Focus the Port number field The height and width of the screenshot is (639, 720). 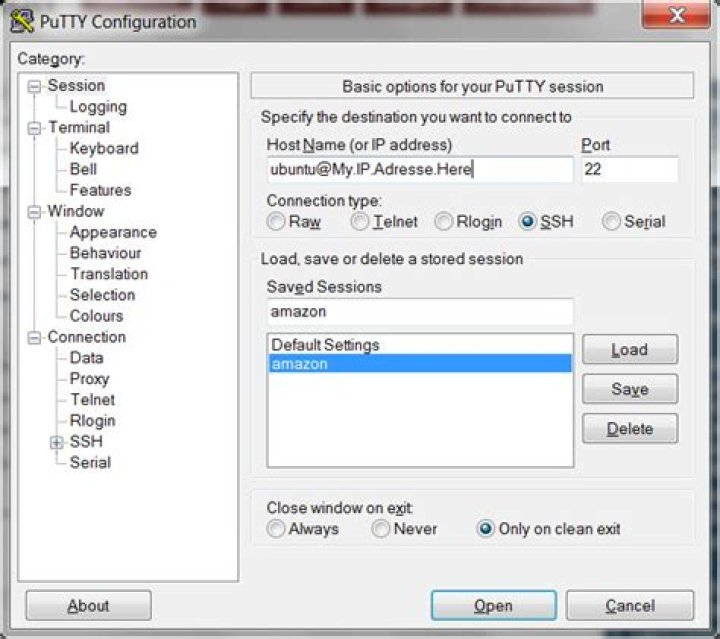630,169
